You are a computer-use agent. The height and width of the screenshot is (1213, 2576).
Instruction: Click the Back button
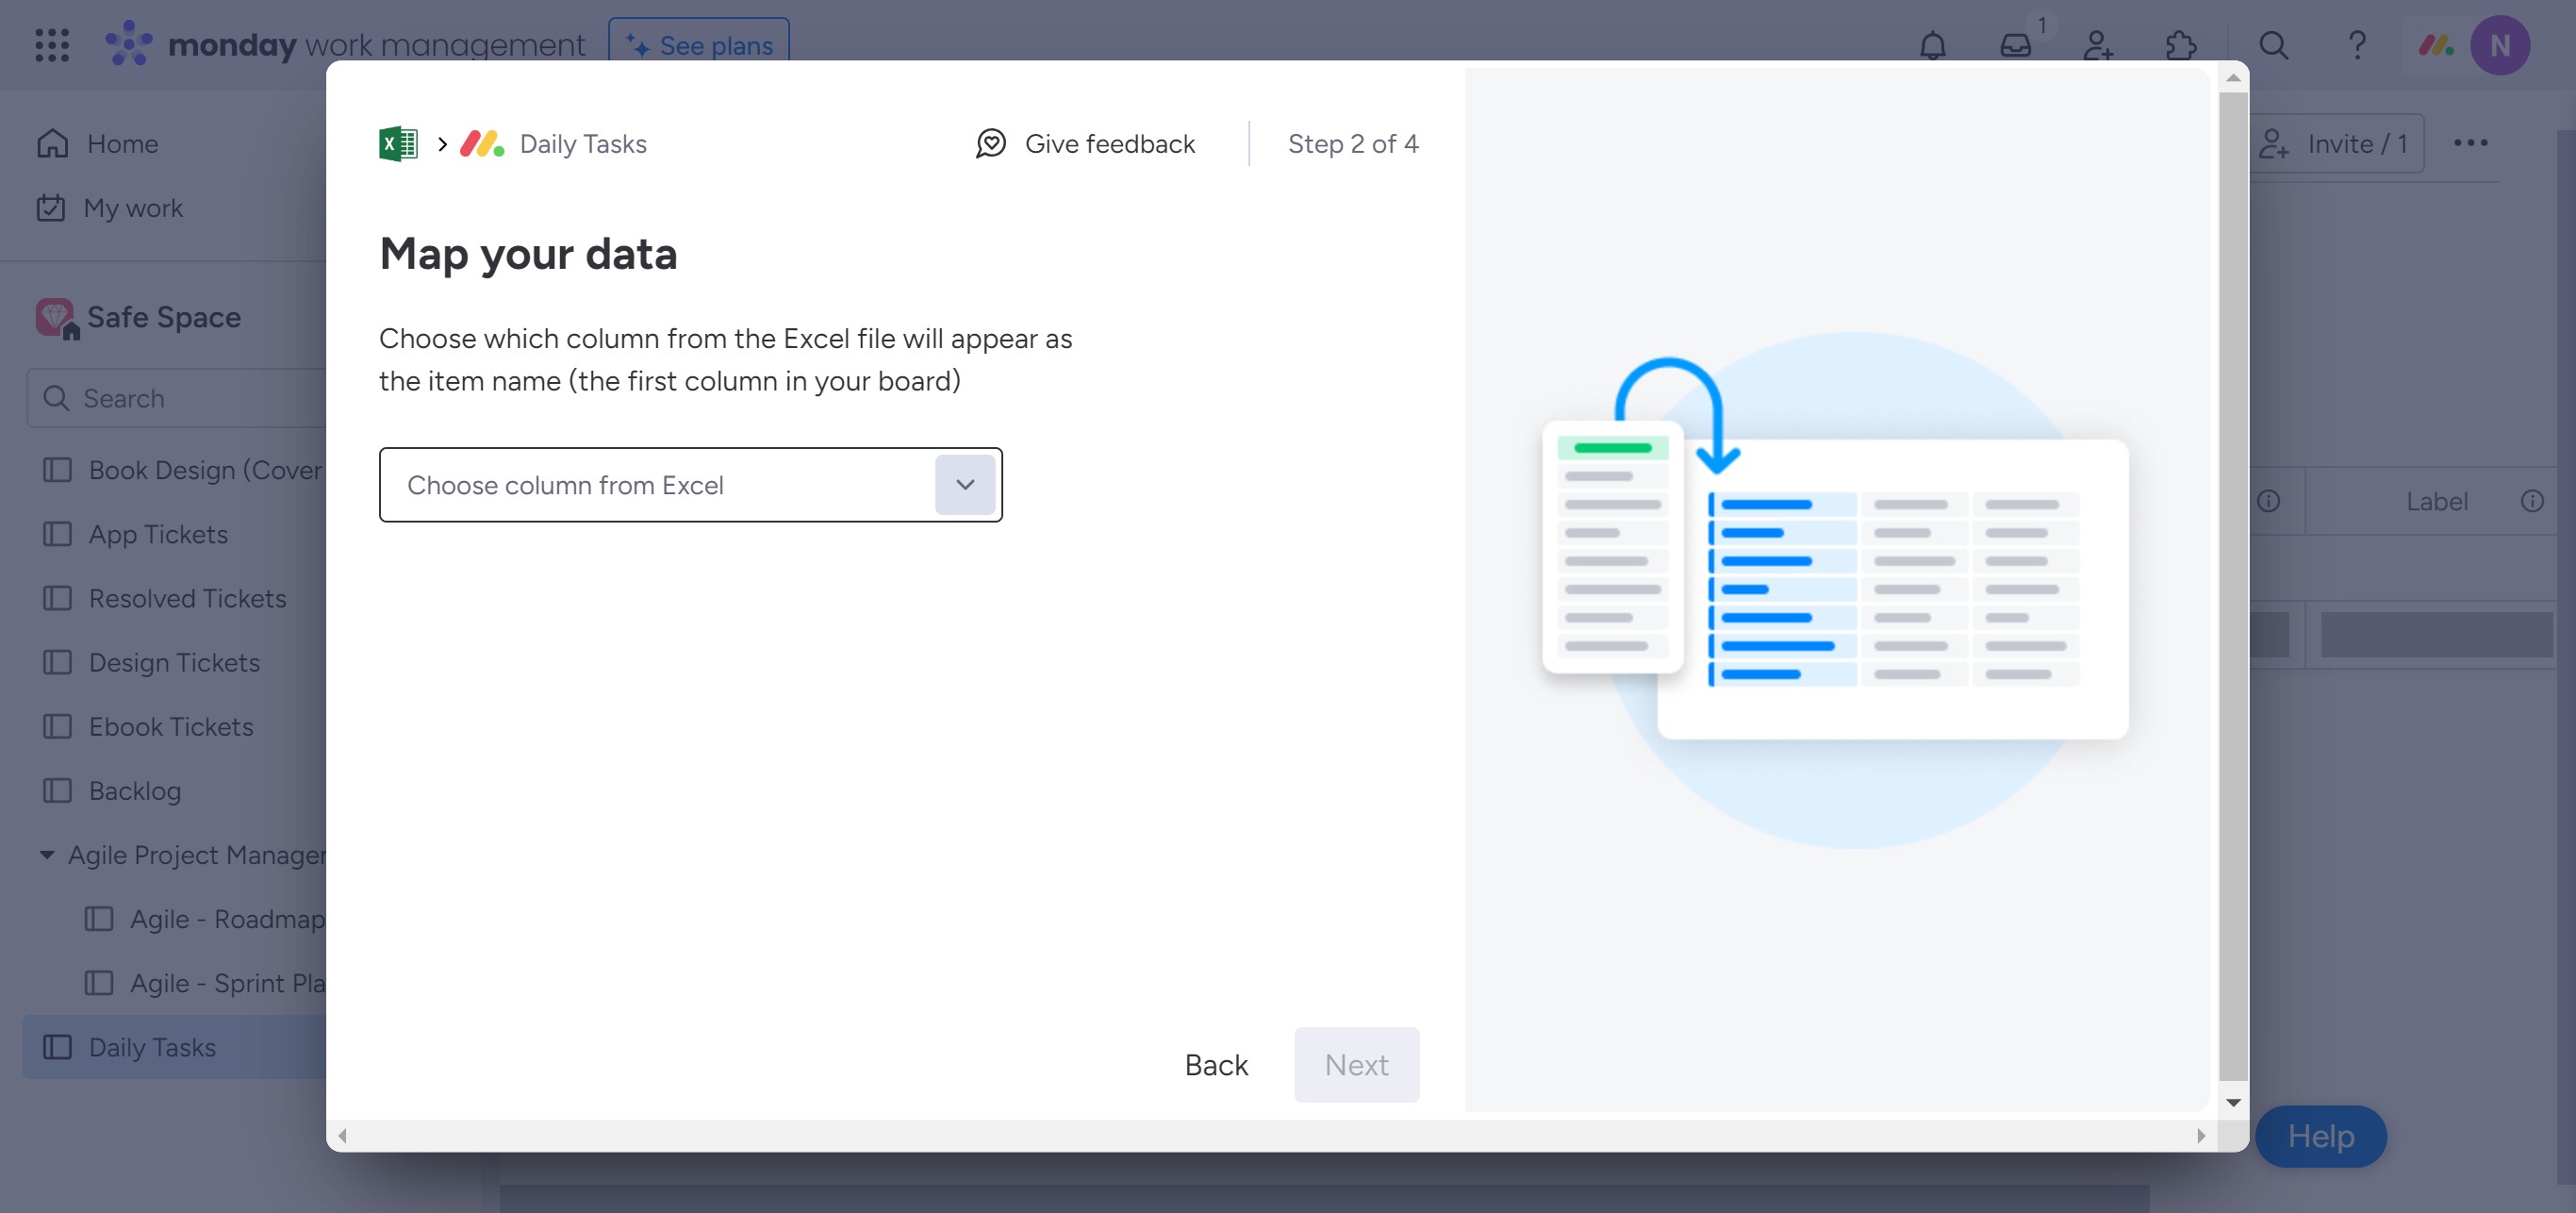[x=1216, y=1064]
